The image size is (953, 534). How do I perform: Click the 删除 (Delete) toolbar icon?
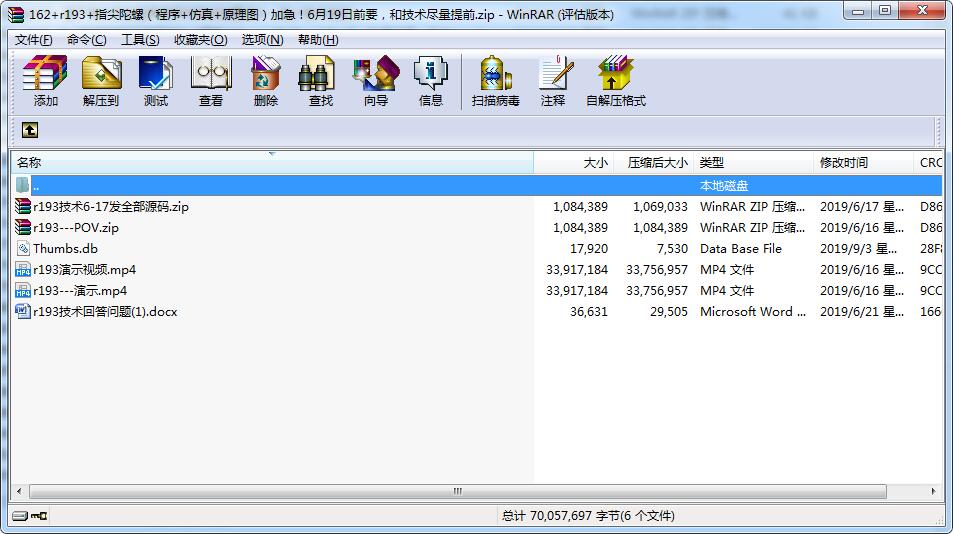tap(266, 81)
